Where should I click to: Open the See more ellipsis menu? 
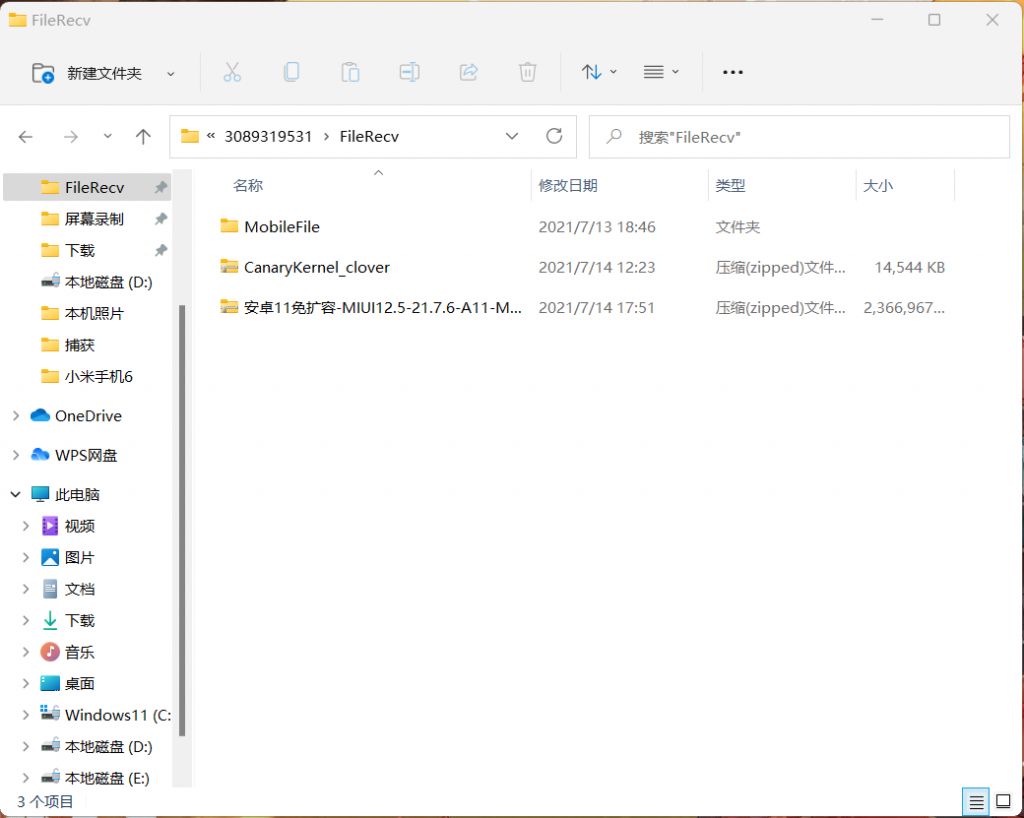click(733, 72)
